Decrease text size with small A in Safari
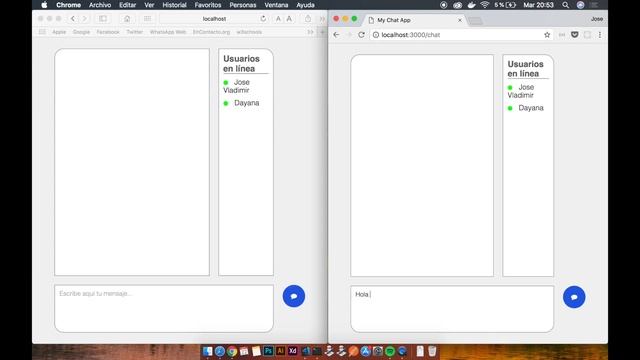This screenshot has width=640, height=360. 278,19
